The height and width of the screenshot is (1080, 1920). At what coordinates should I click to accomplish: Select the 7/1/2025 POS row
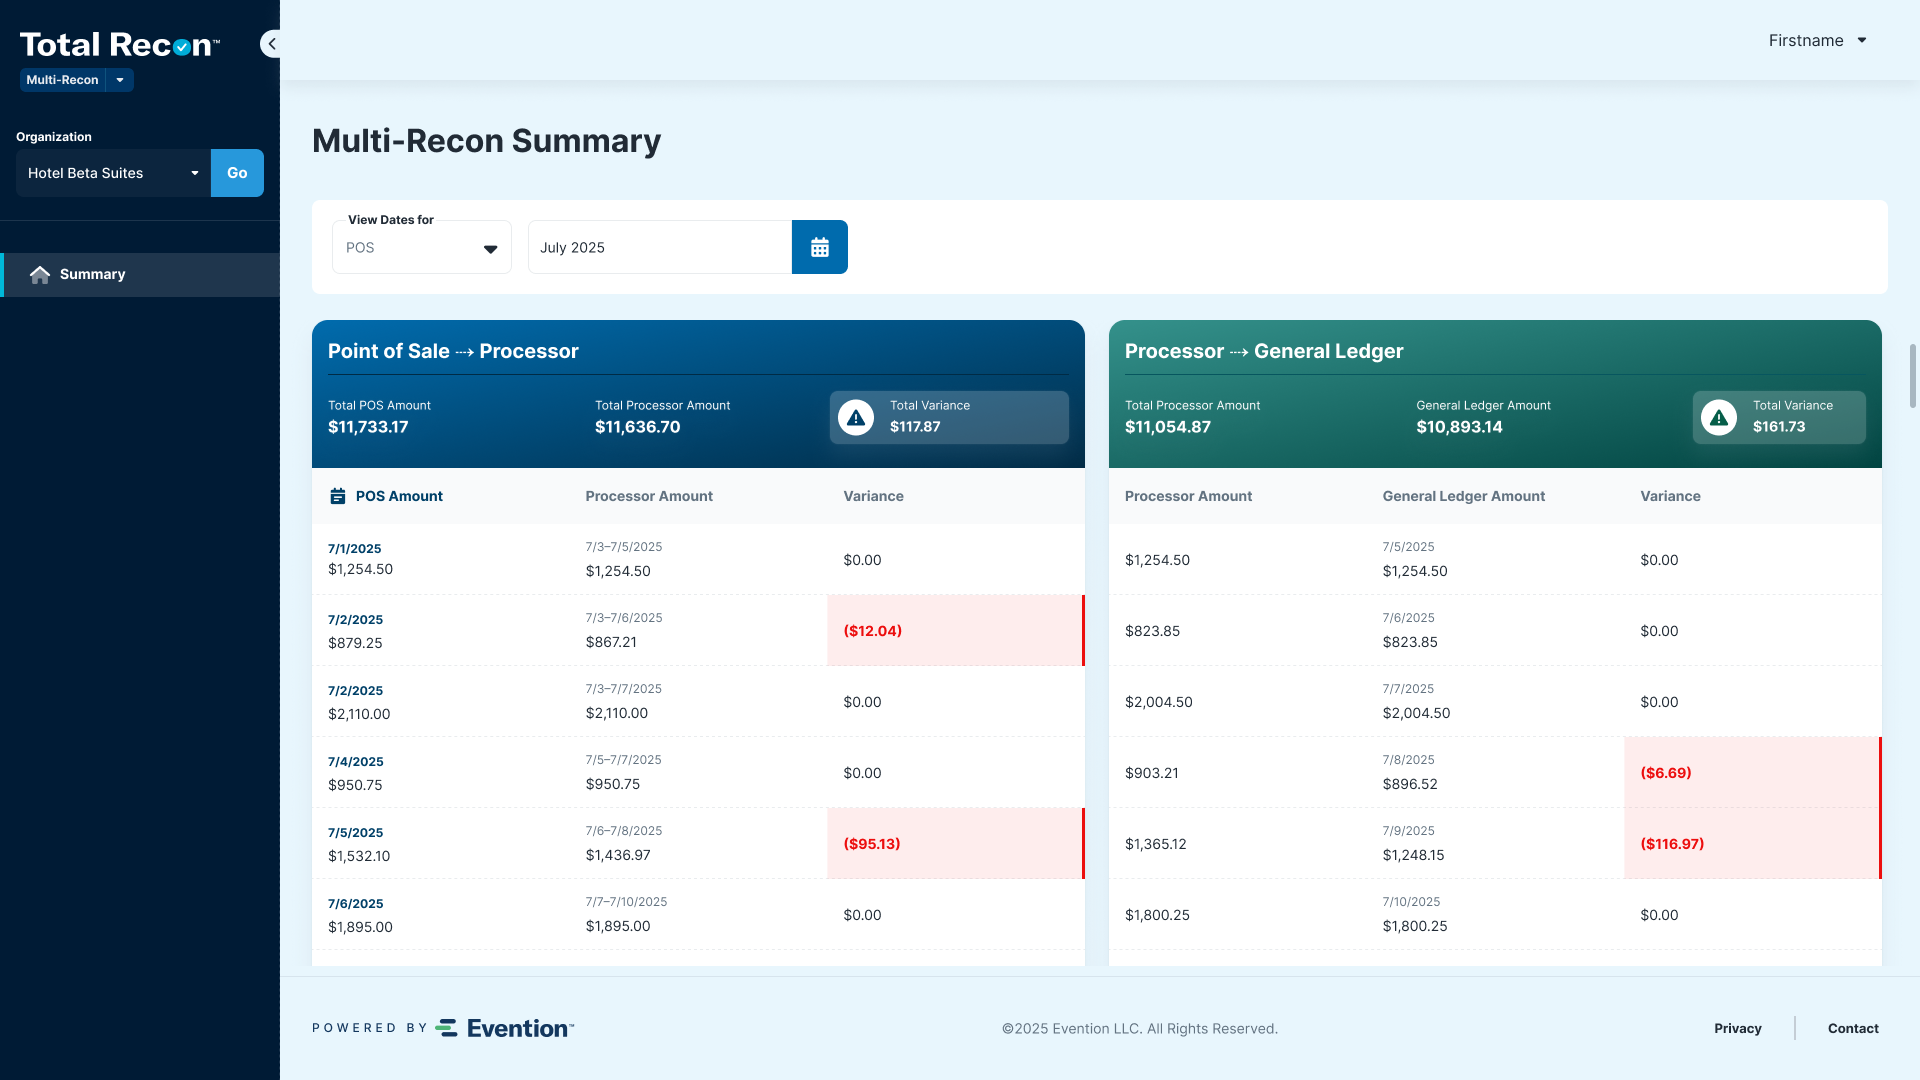[698, 560]
